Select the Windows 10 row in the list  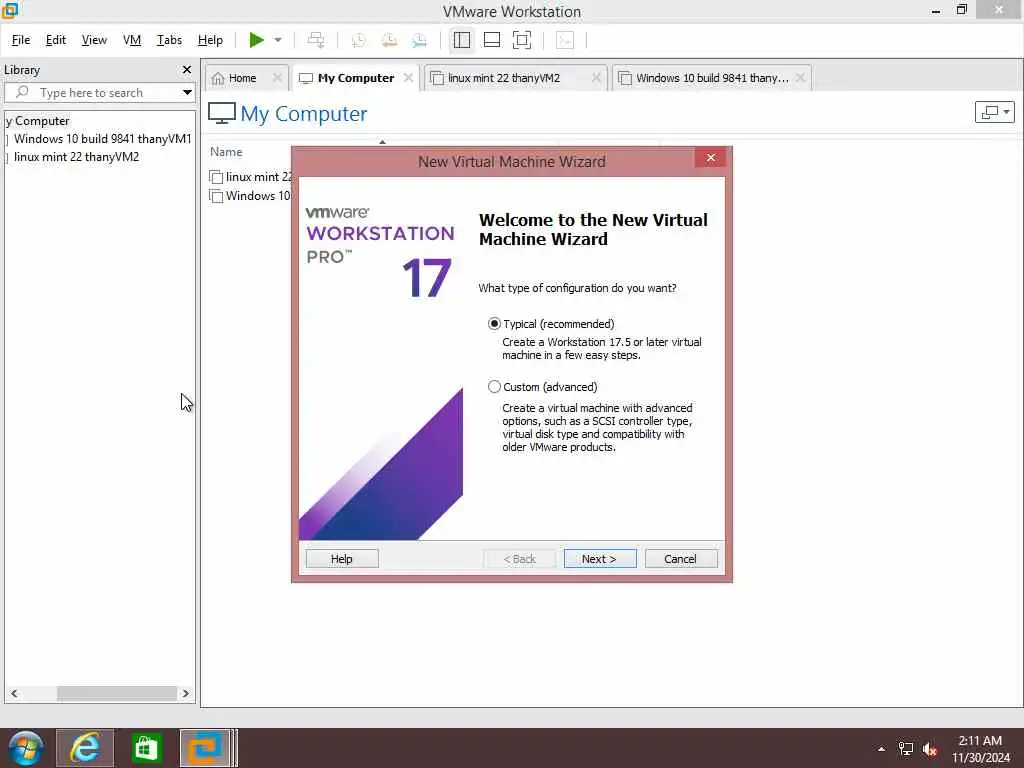tap(251, 196)
